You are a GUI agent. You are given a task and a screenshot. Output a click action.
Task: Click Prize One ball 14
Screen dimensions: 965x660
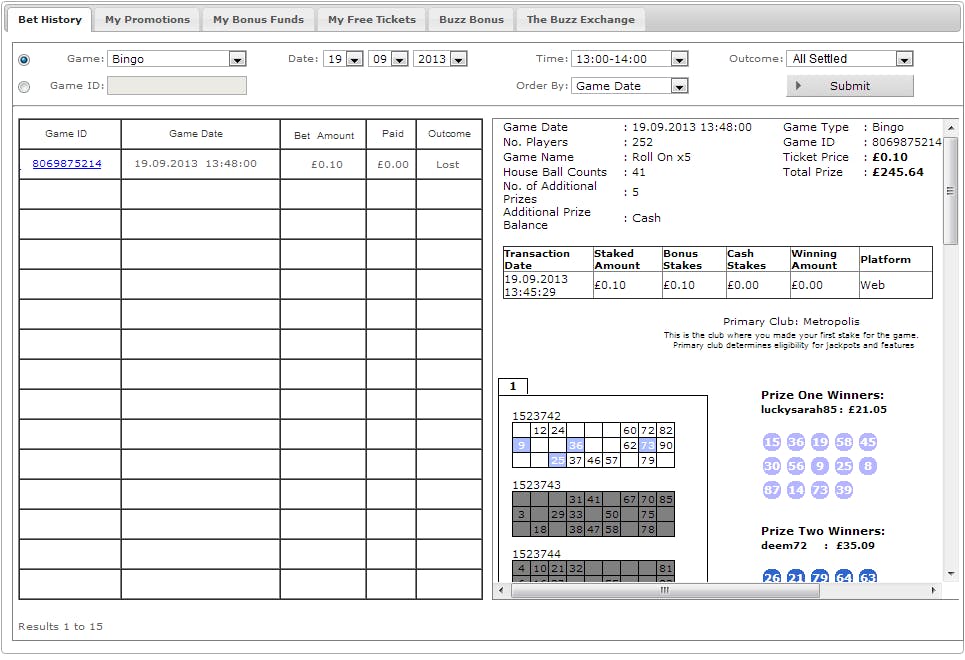click(x=796, y=490)
